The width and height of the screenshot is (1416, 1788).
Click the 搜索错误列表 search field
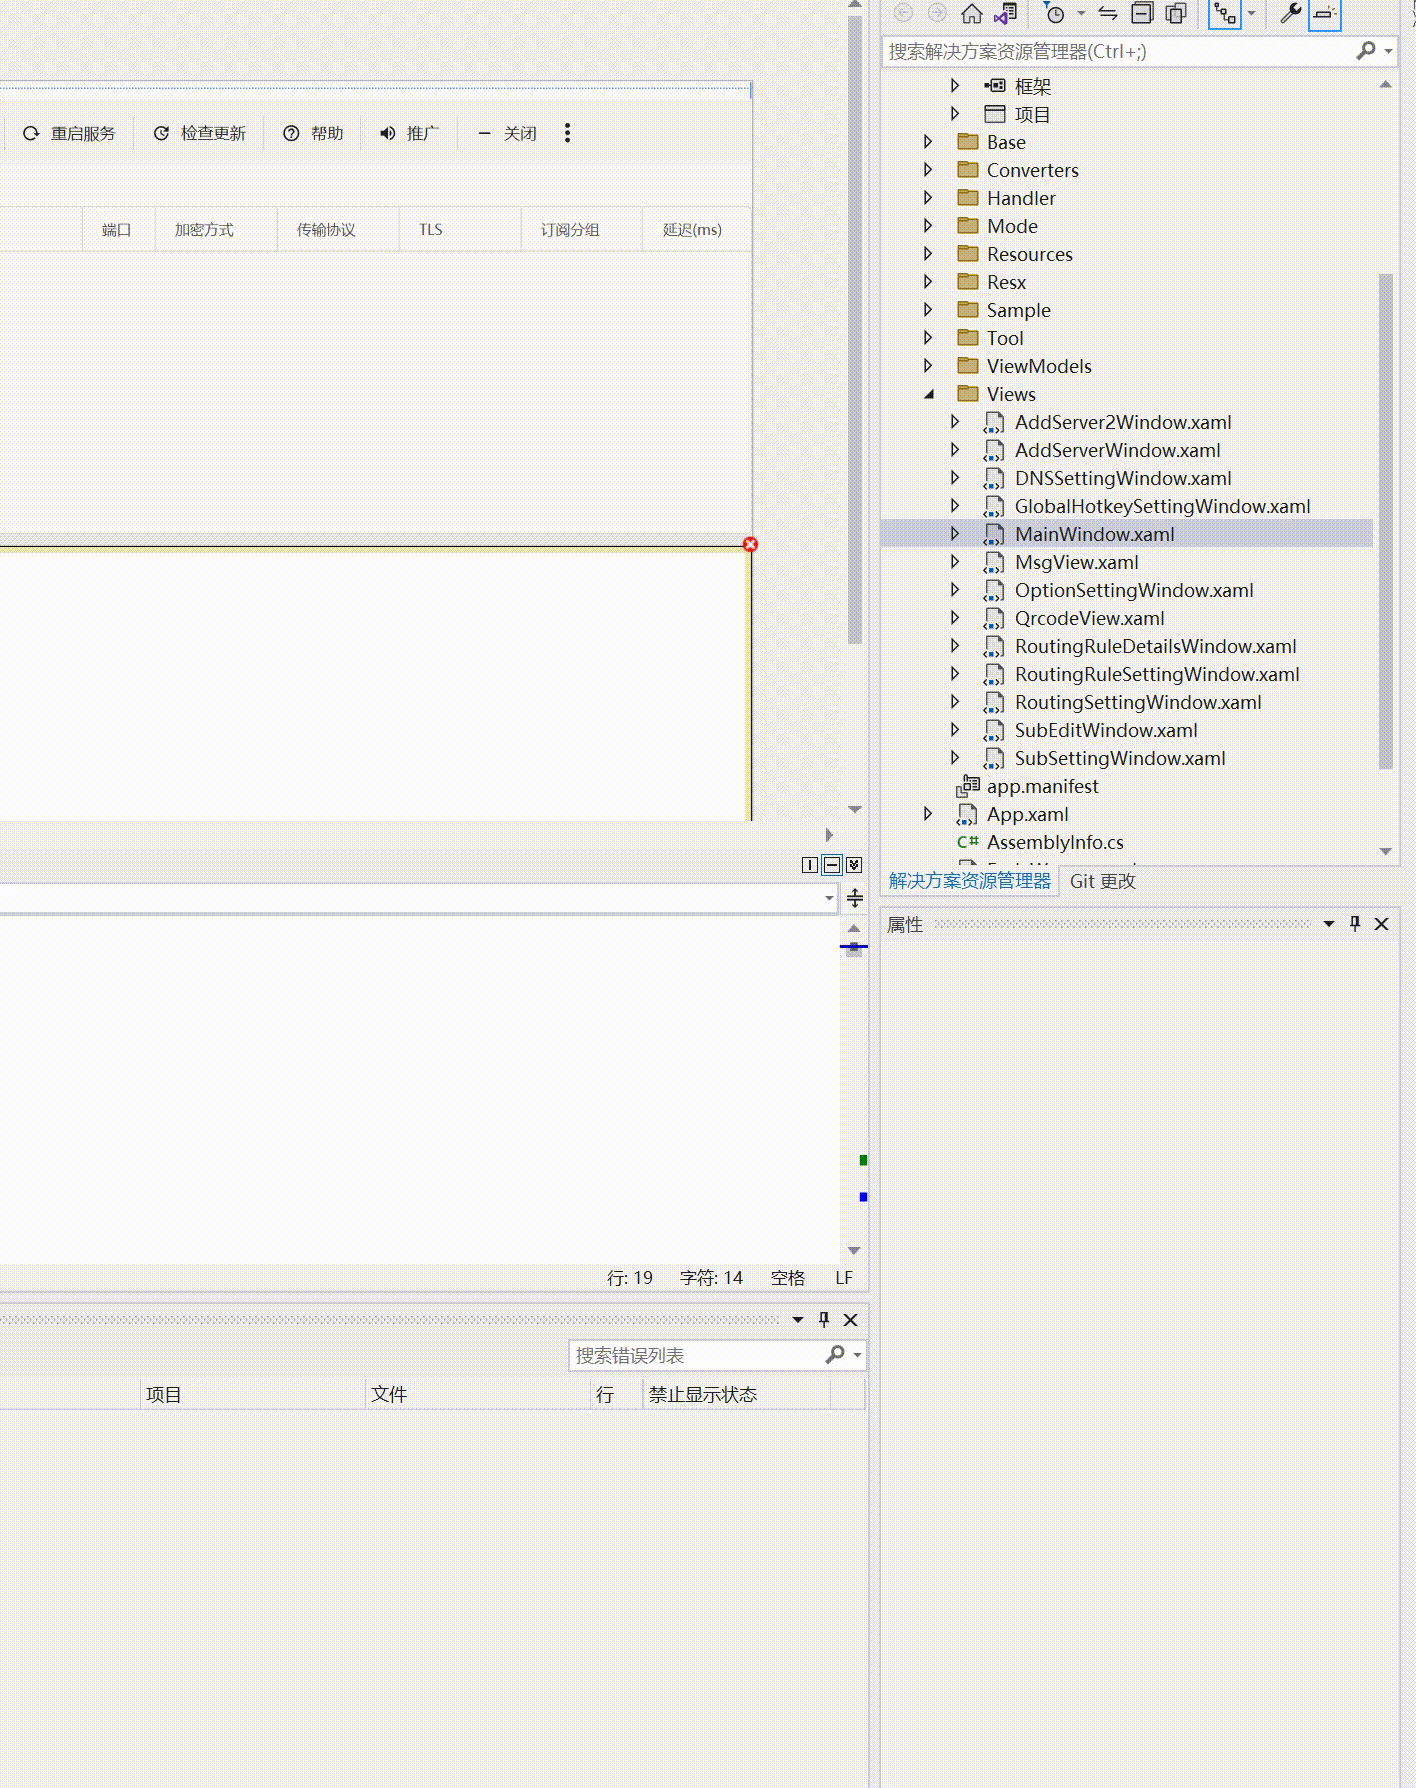click(695, 1355)
